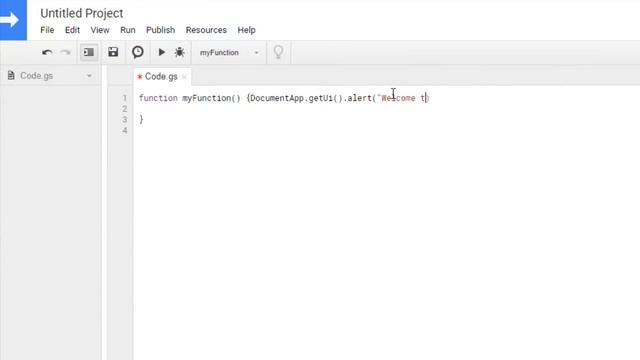
Task: Save the project with floppy icon
Action: [x=113, y=52]
